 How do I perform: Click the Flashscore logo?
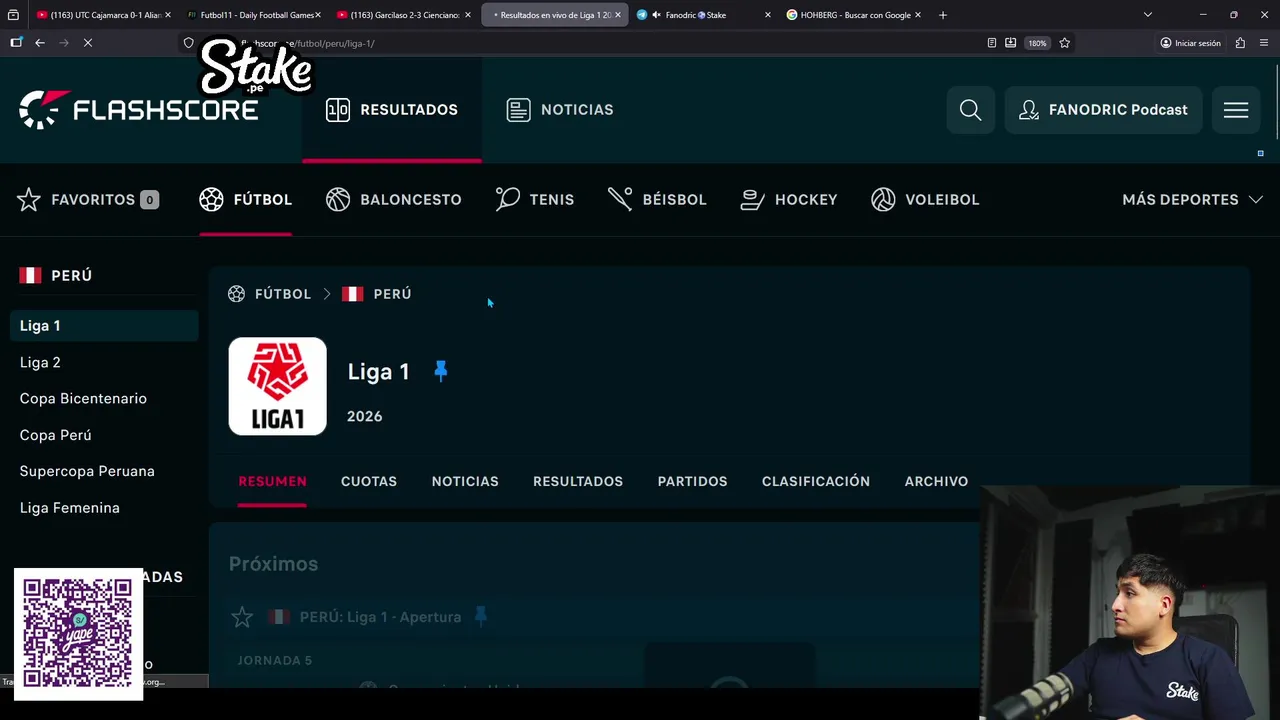[139, 110]
